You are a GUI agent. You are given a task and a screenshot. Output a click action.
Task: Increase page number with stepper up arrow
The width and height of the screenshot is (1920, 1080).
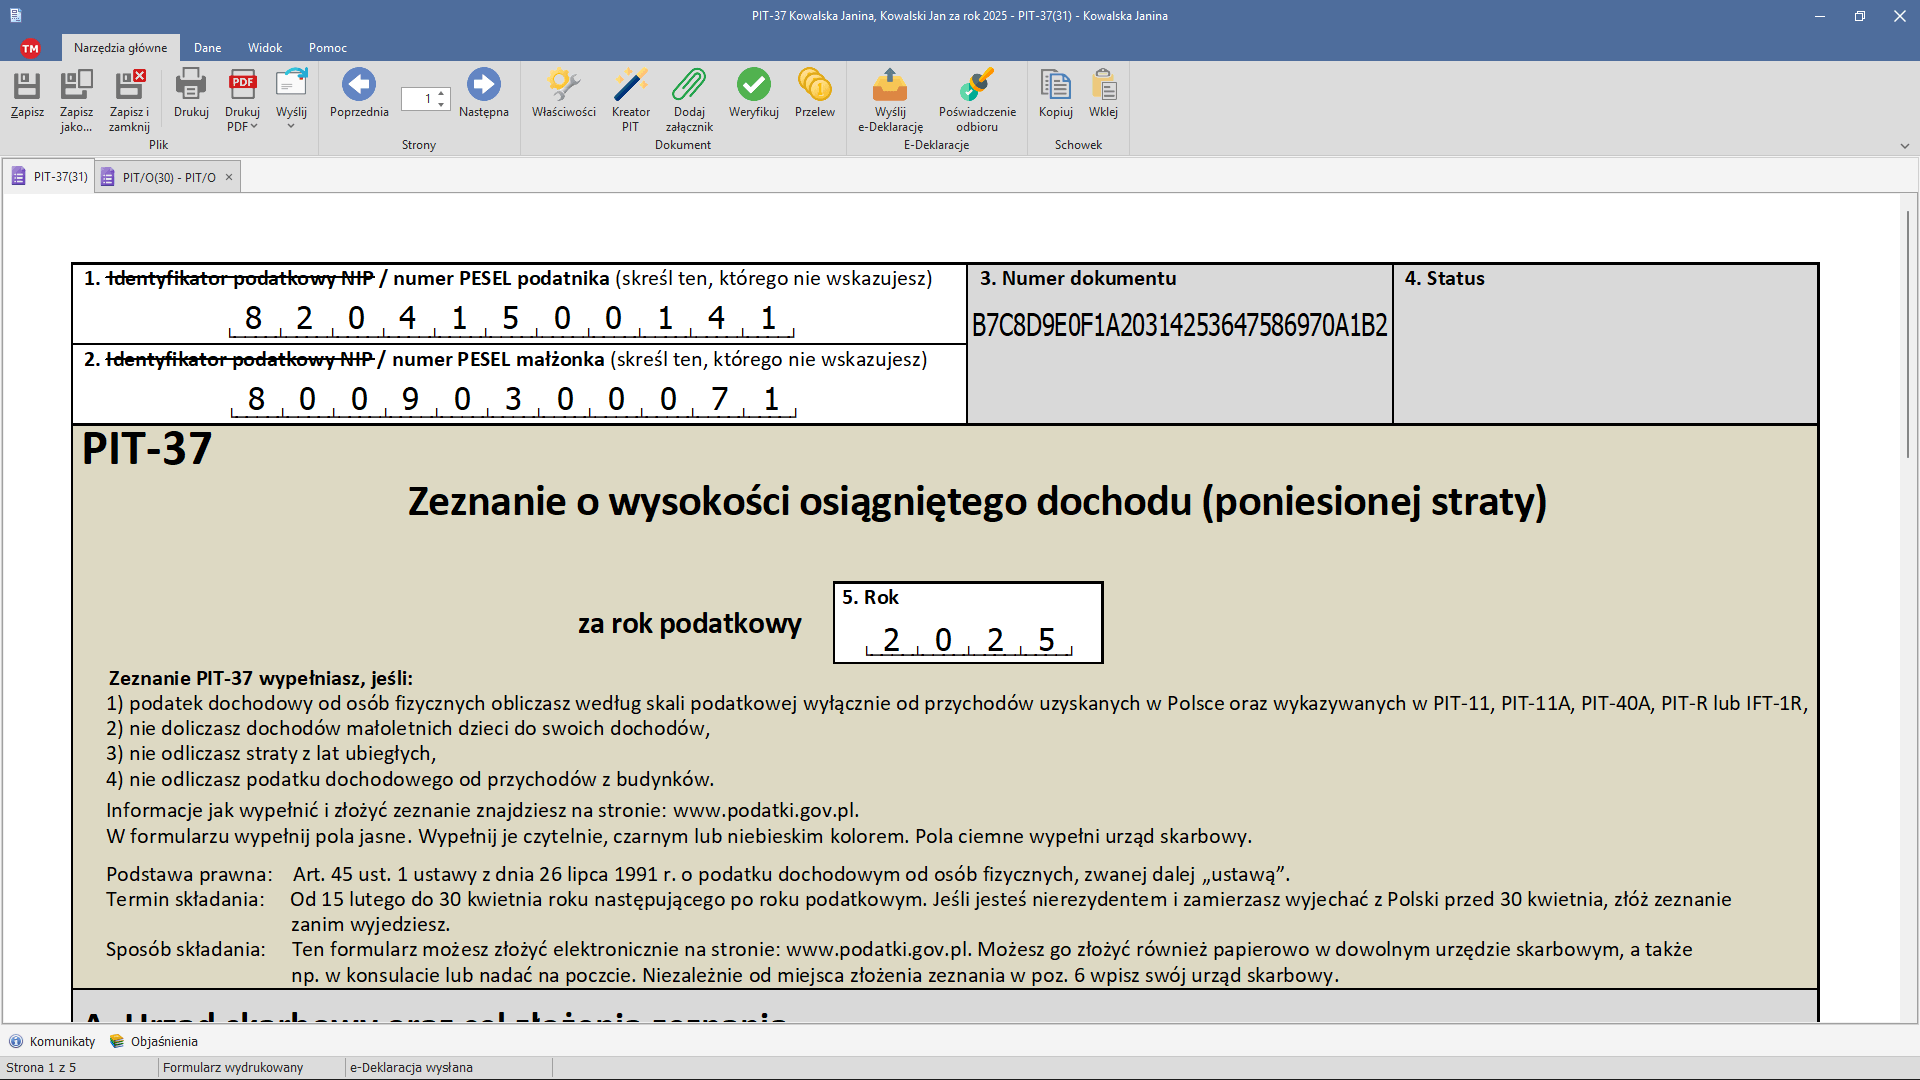tap(442, 93)
